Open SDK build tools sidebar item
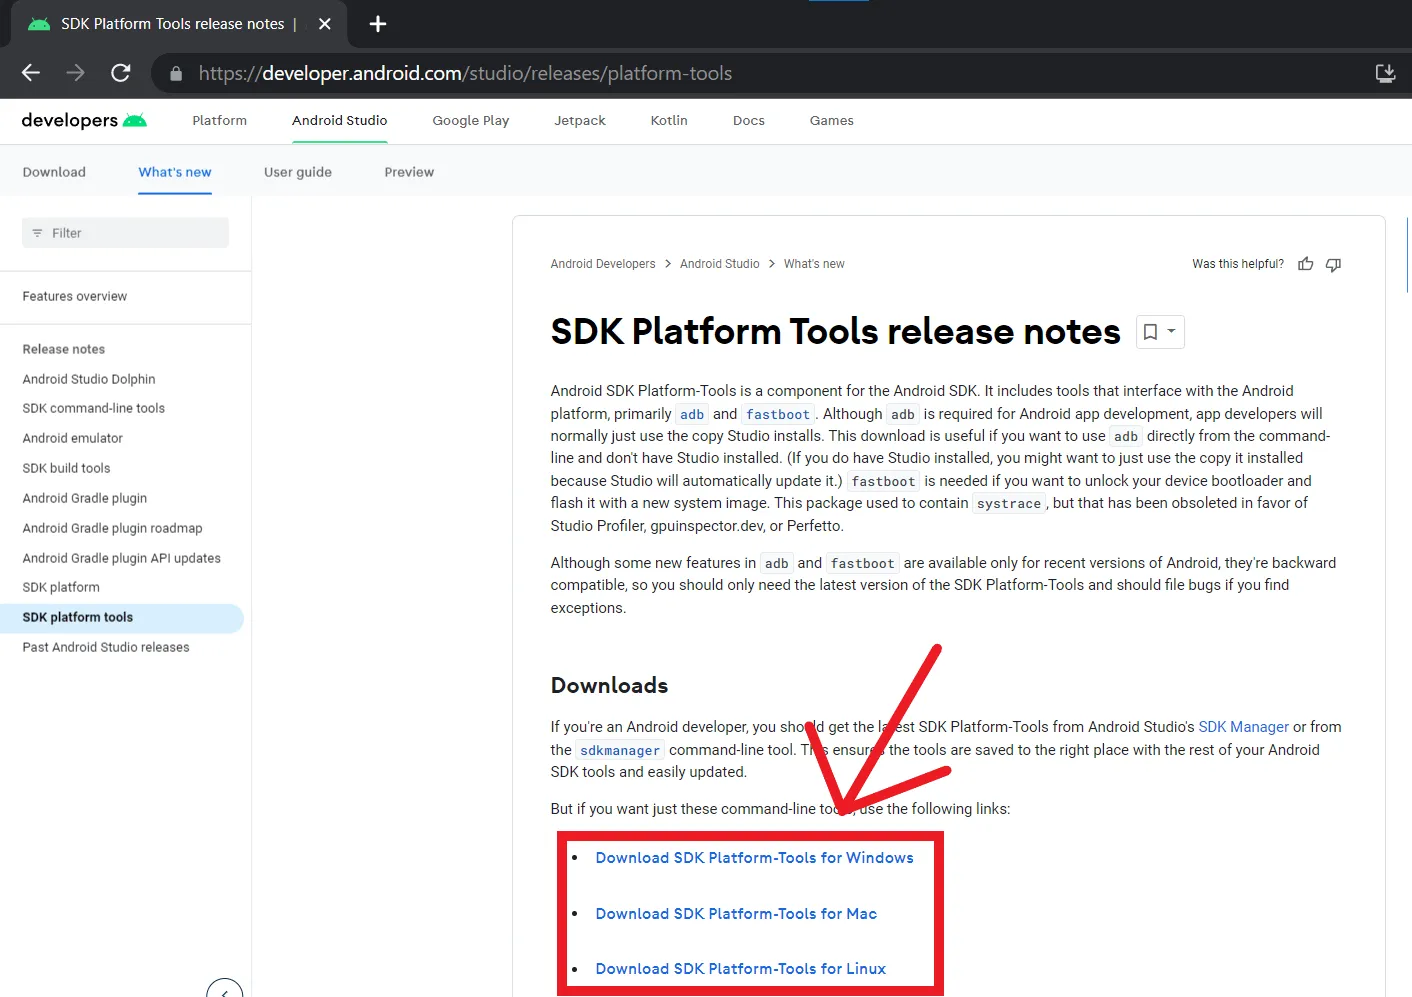Screen dimensions: 1412x997 pyautogui.click(x=67, y=468)
